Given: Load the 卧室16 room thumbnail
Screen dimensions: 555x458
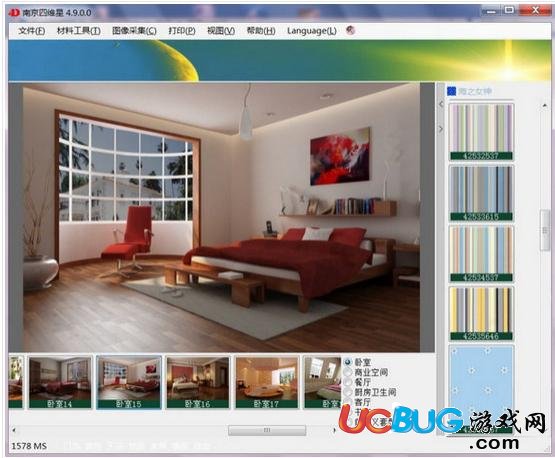Looking at the screenshot, I should pos(198,382).
